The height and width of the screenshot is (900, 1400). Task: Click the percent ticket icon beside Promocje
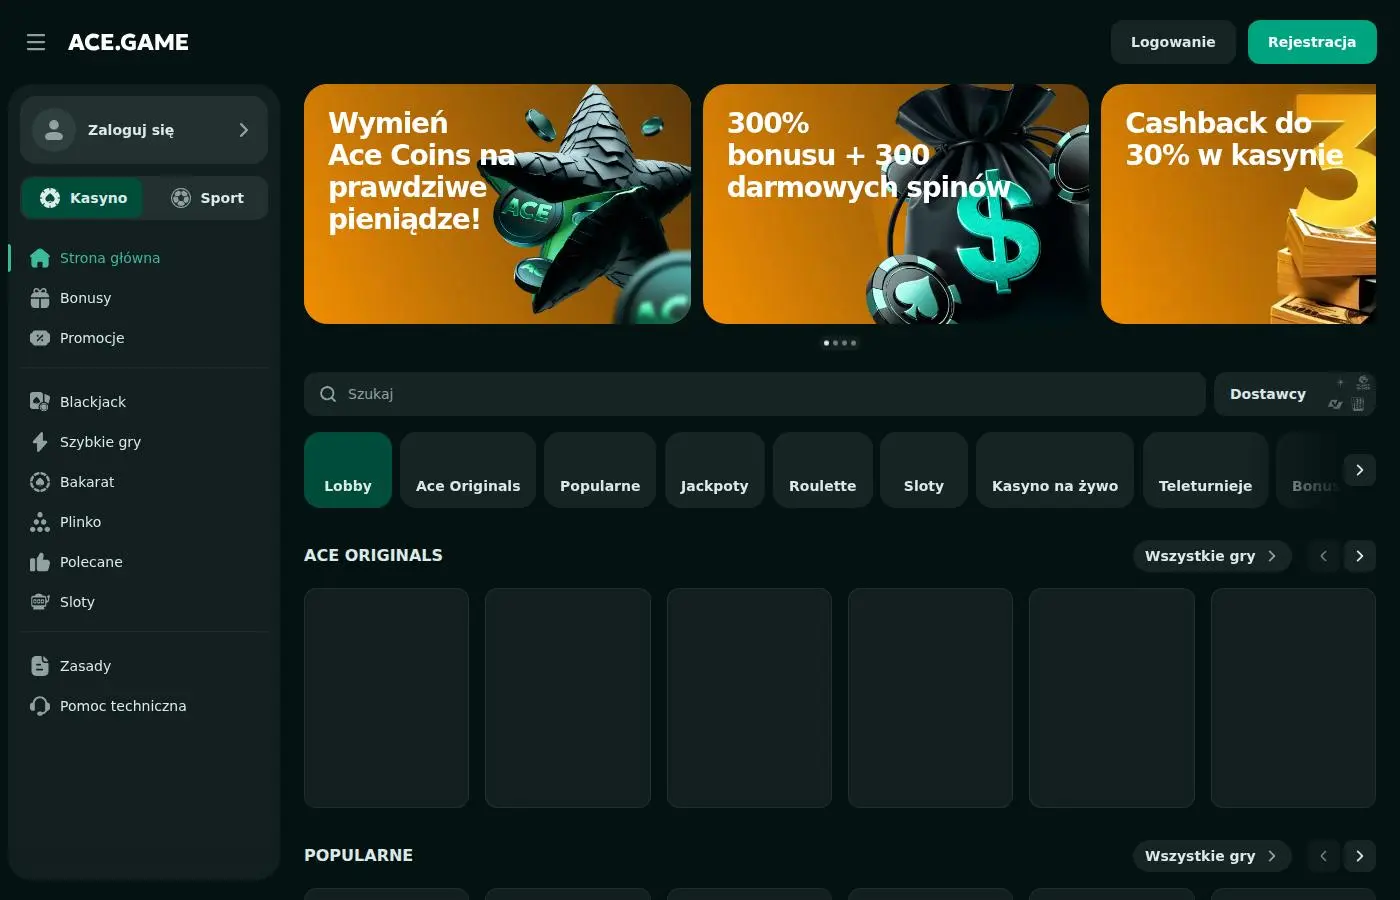[x=40, y=338]
